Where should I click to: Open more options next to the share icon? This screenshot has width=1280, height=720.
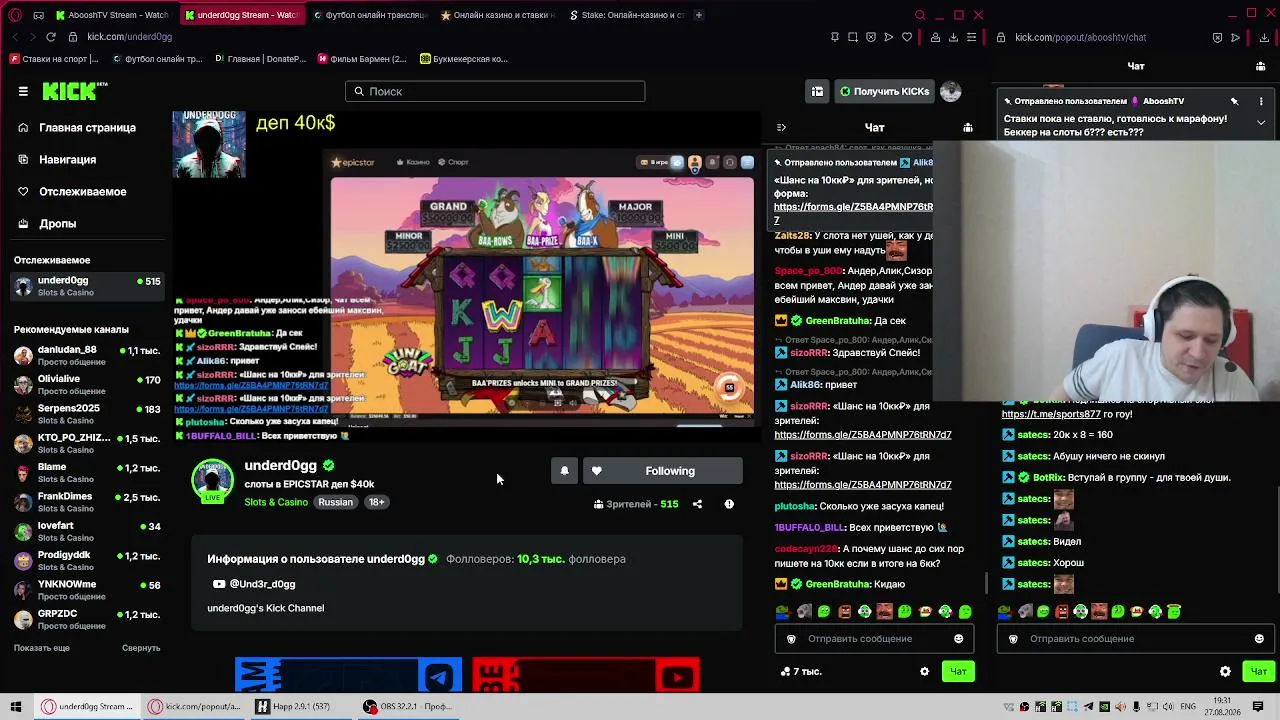coord(729,504)
